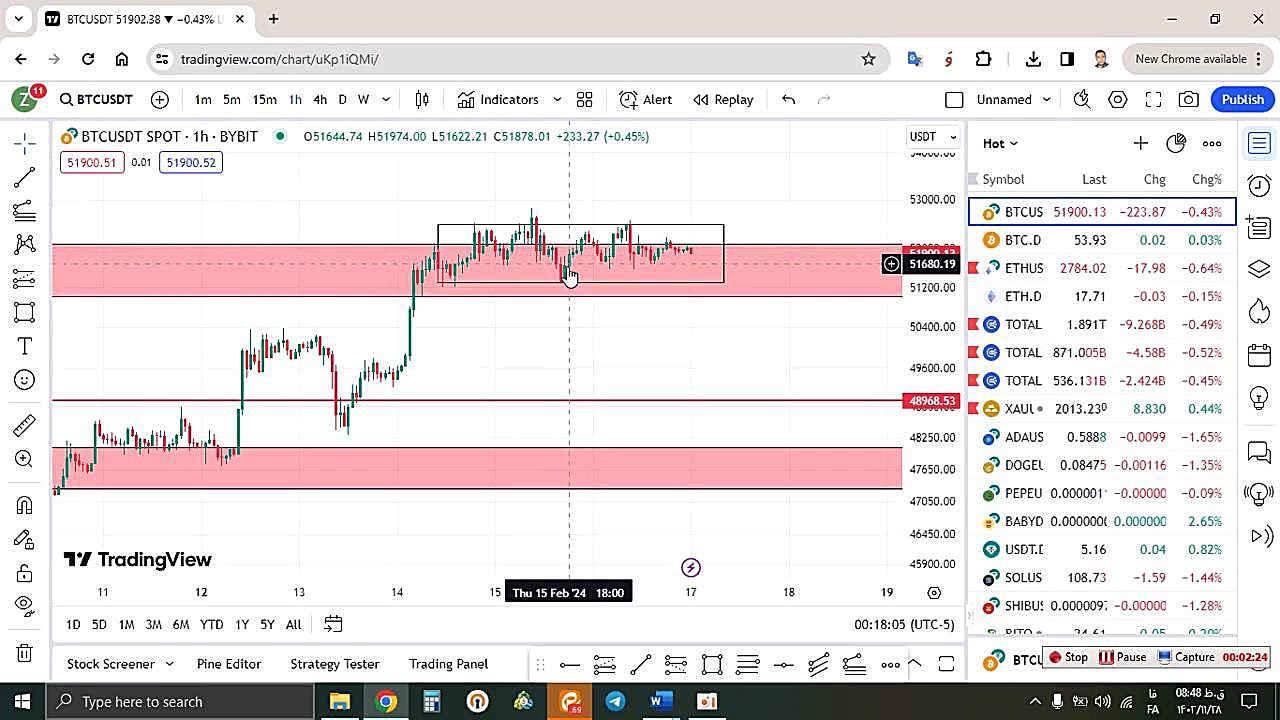1280x720 pixels.
Task: Select the 3M date range
Action: (x=153, y=624)
